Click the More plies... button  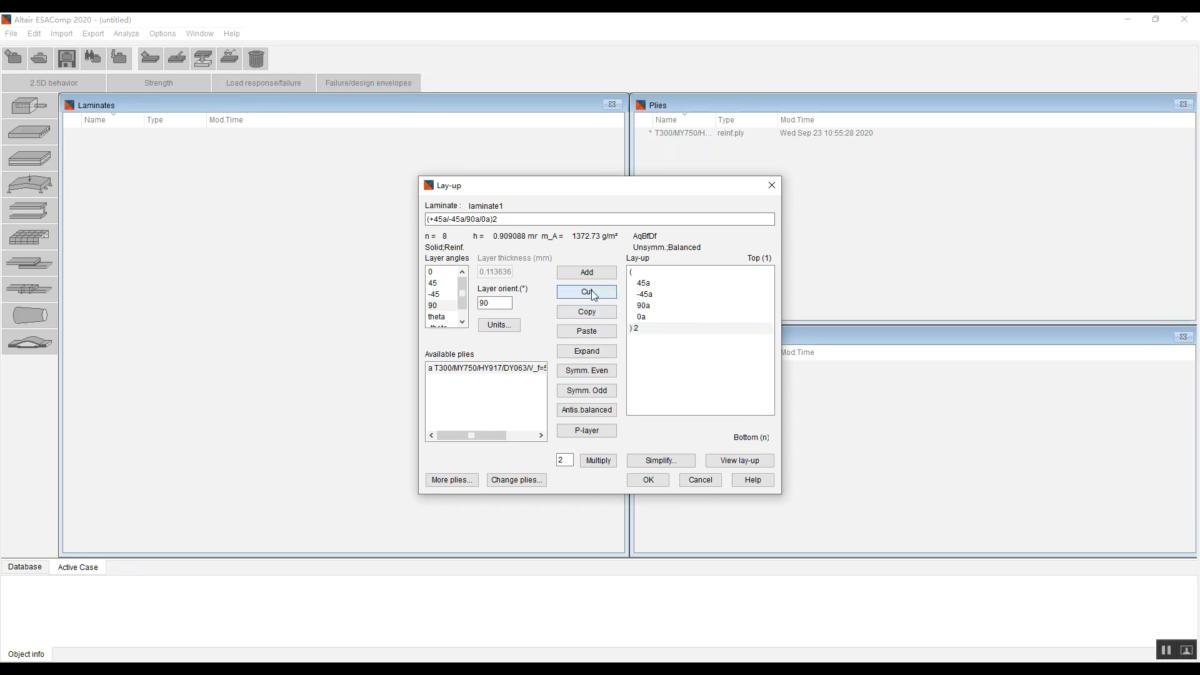(x=453, y=480)
